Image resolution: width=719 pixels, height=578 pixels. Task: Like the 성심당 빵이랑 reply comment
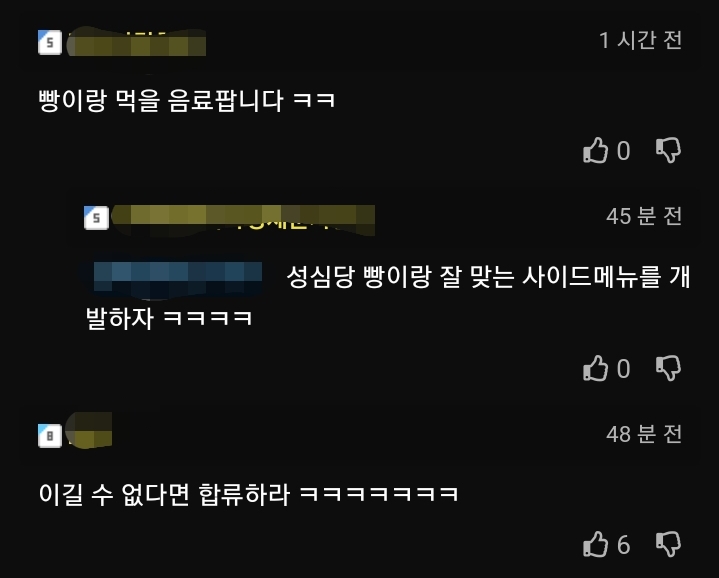click(595, 368)
